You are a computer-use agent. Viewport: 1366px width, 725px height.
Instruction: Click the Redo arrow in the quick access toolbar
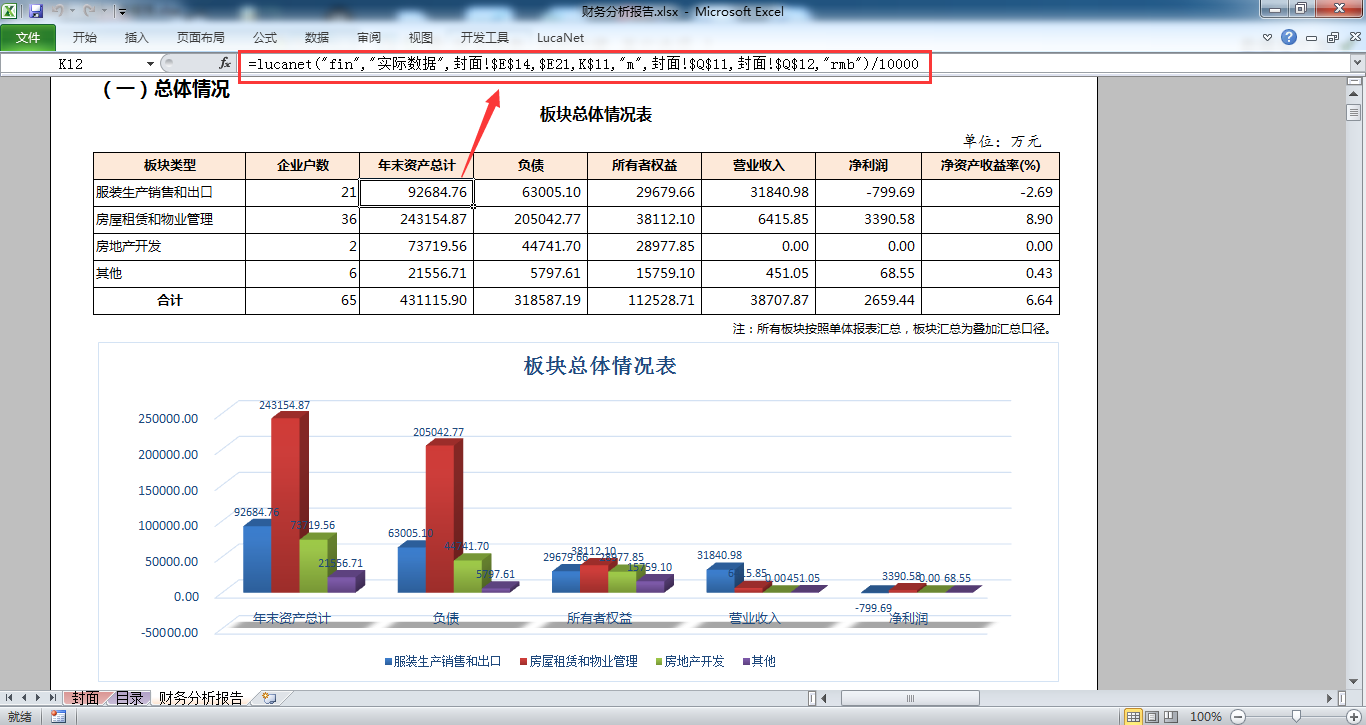pyautogui.click(x=88, y=12)
